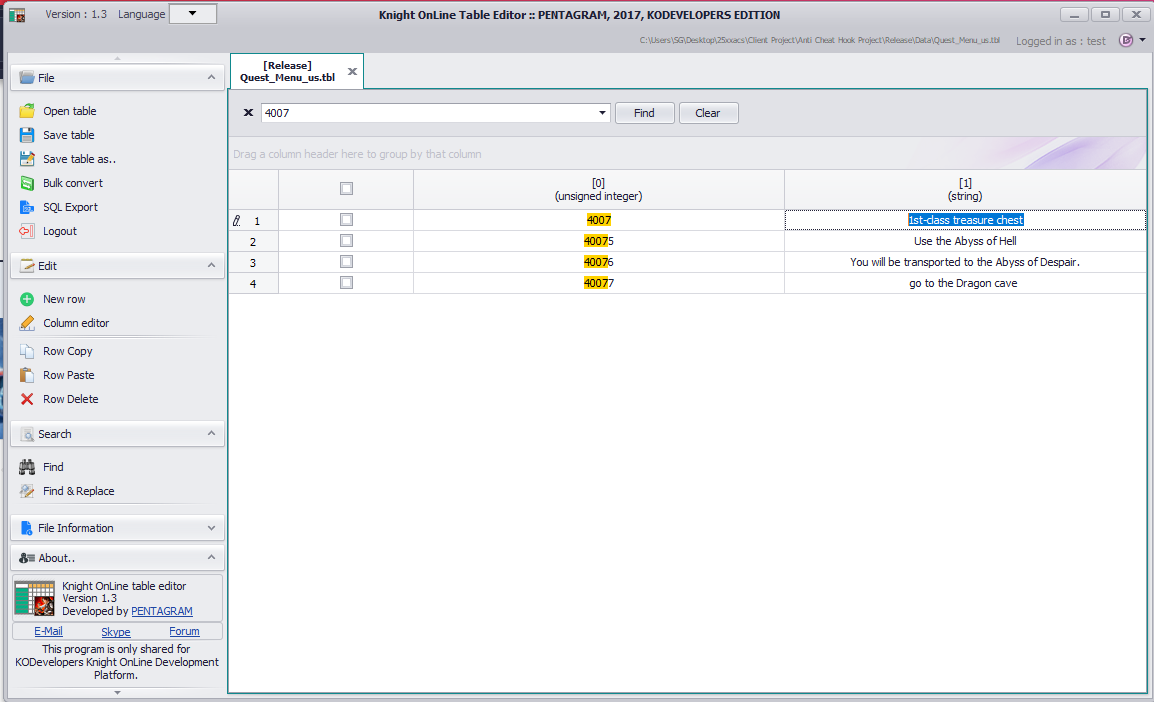Check the header select-all checkbox
This screenshot has height=702, width=1154.
tap(347, 188)
